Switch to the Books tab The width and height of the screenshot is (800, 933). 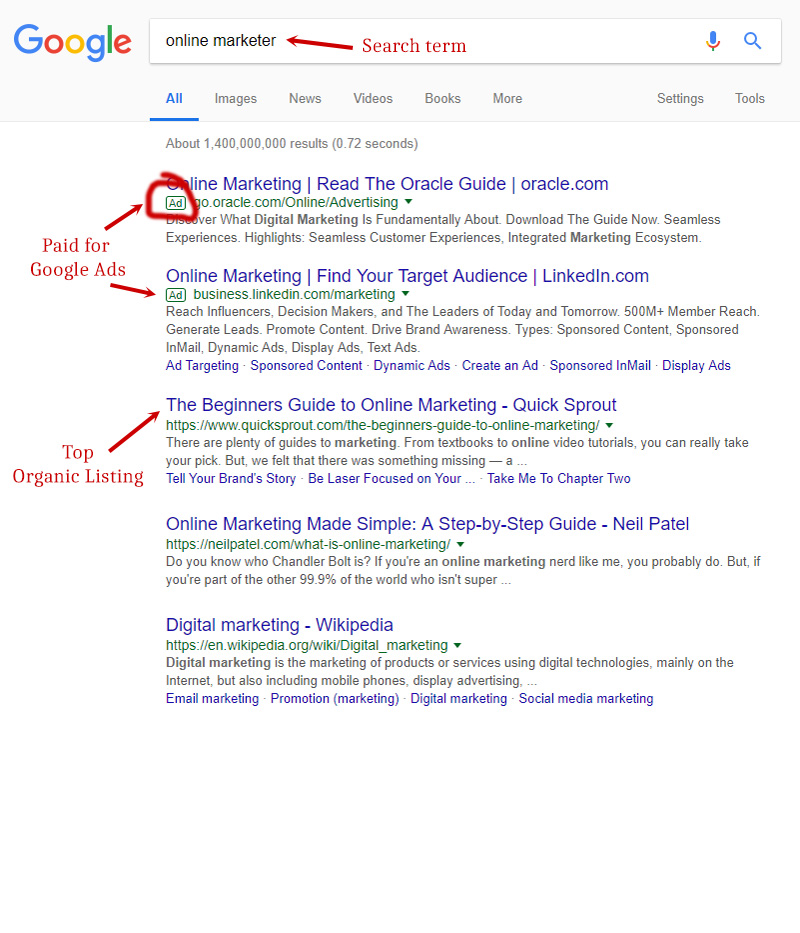coord(442,99)
